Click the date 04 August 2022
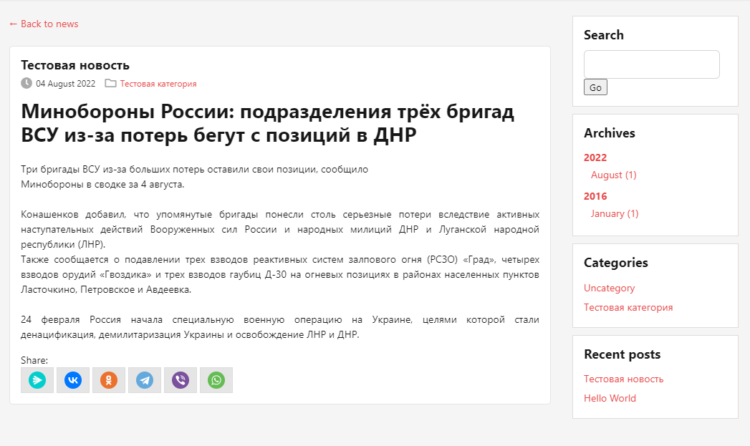750x446 pixels. pyautogui.click(x=66, y=84)
